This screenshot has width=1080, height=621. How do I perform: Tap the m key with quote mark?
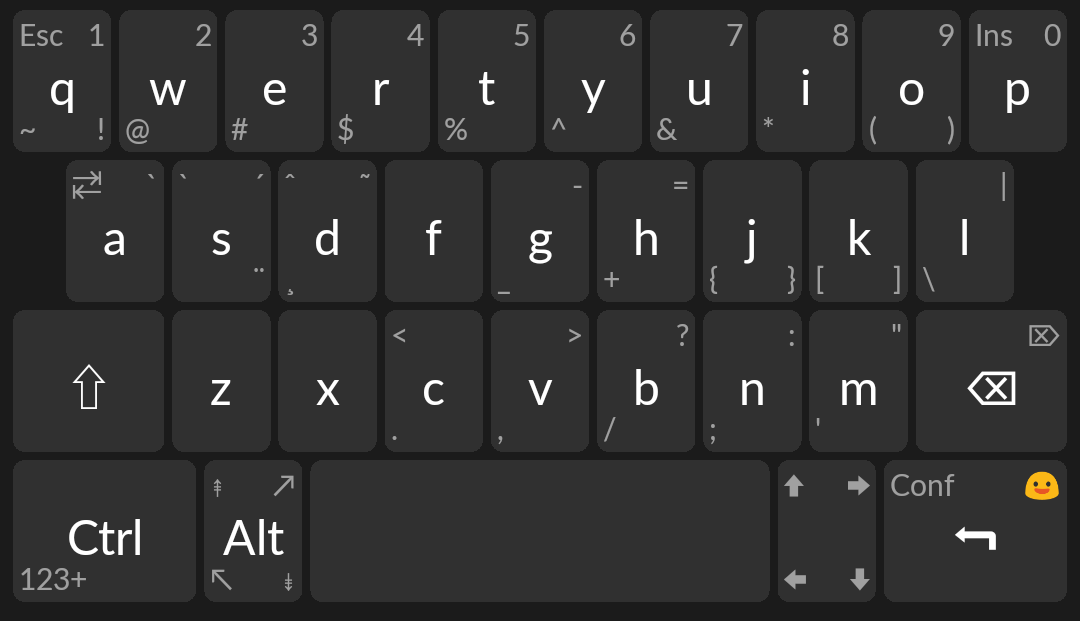pyautogui.click(x=858, y=381)
